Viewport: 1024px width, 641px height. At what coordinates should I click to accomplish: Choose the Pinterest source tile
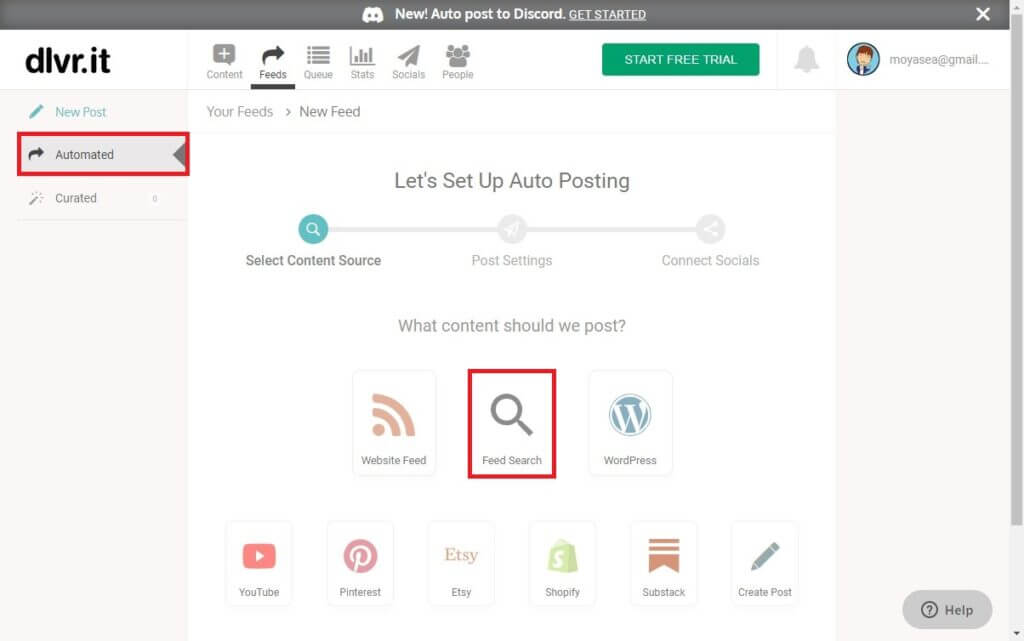click(360, 562)
